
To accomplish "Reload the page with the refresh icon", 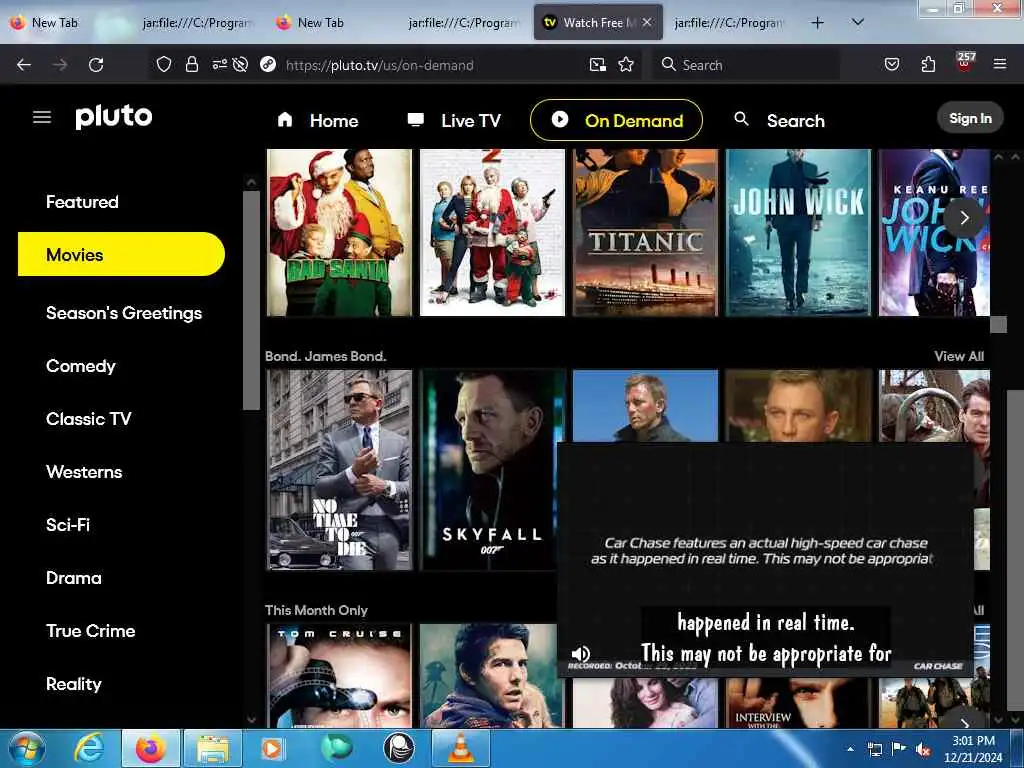I will pos(96,65).
